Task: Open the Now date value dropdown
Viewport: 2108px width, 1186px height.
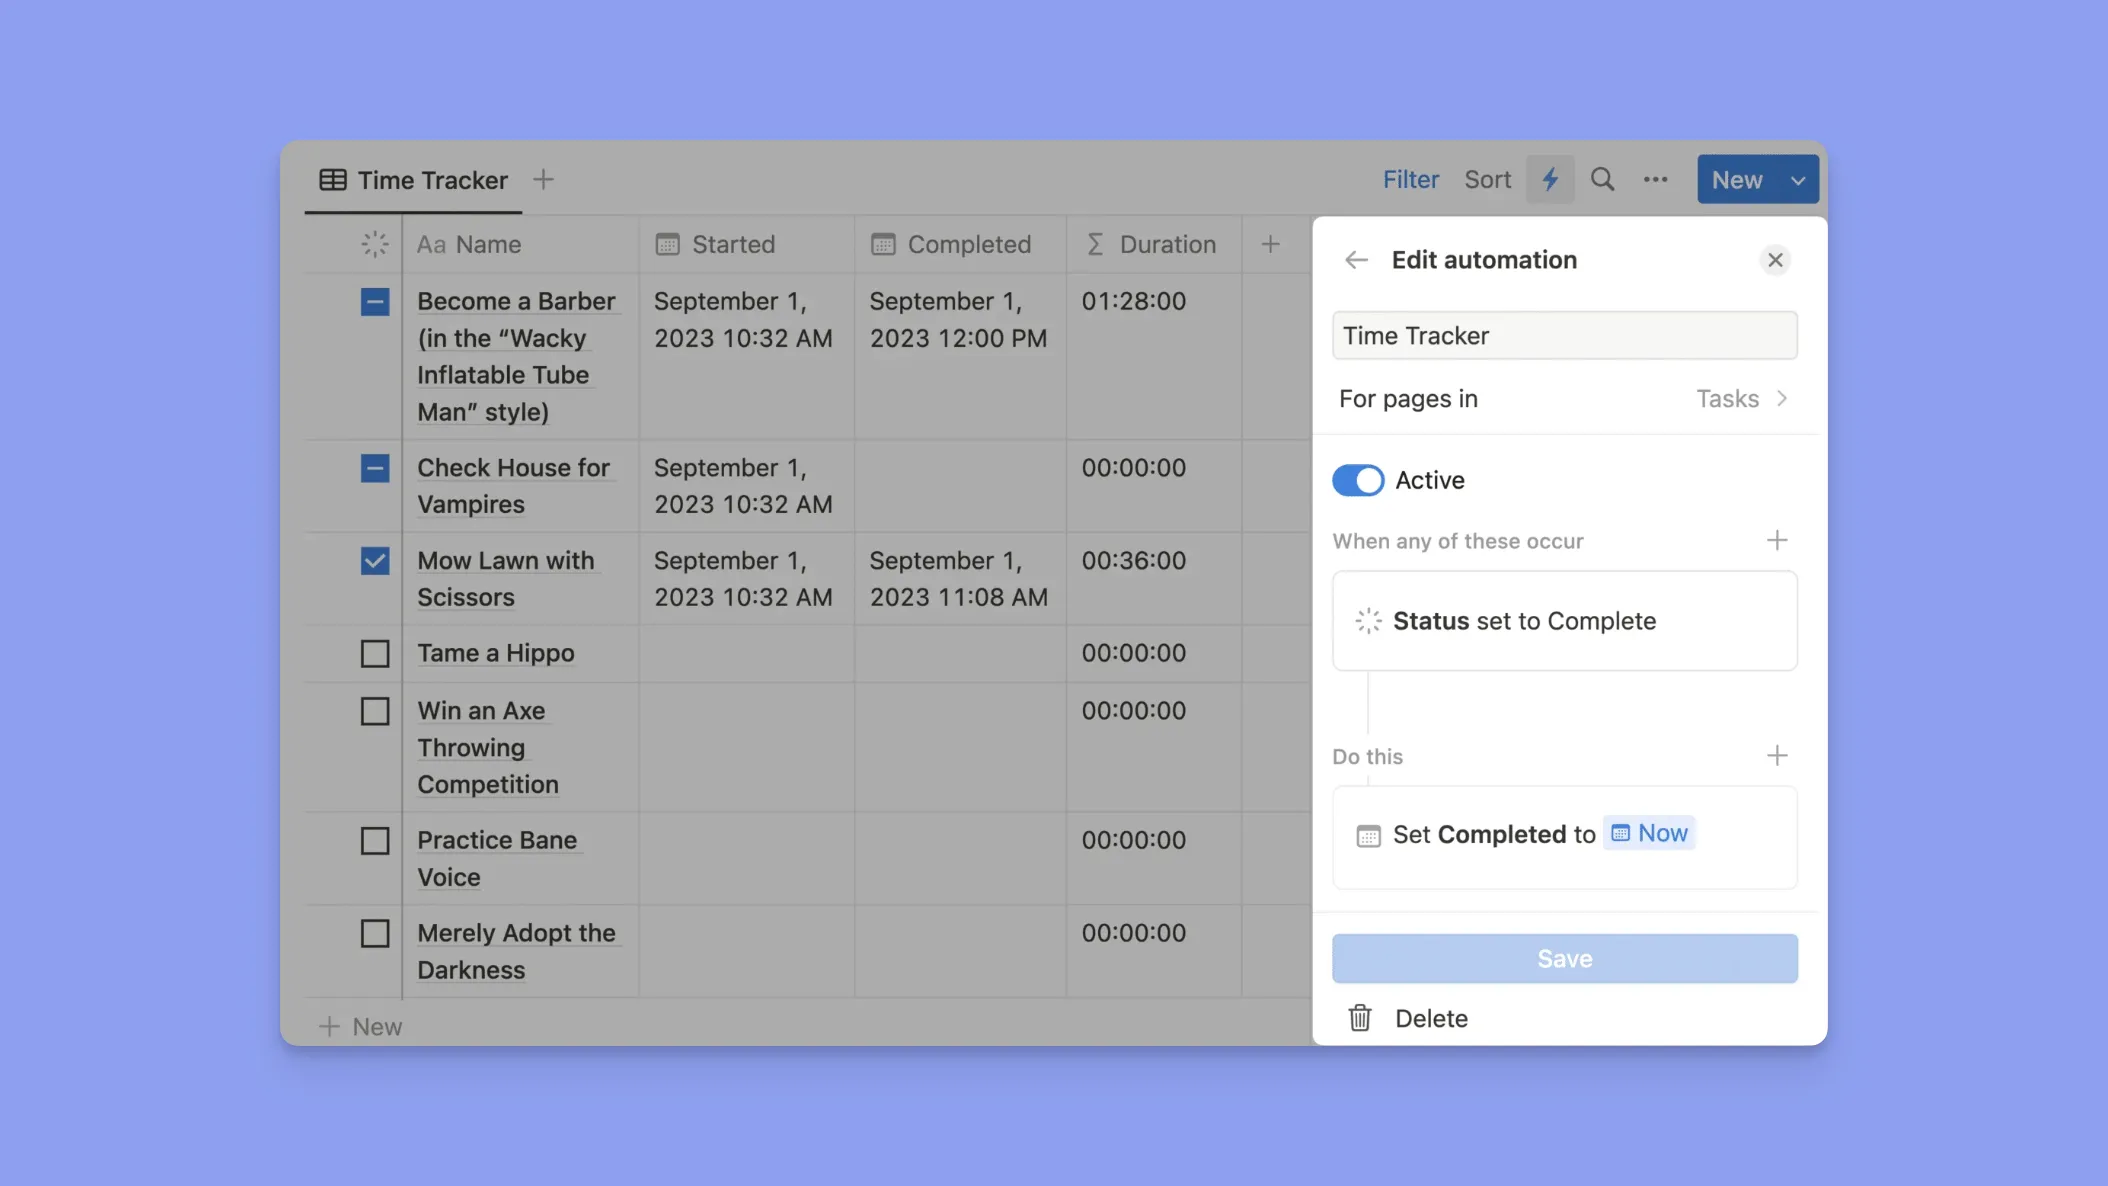Action: [1649, 833]
